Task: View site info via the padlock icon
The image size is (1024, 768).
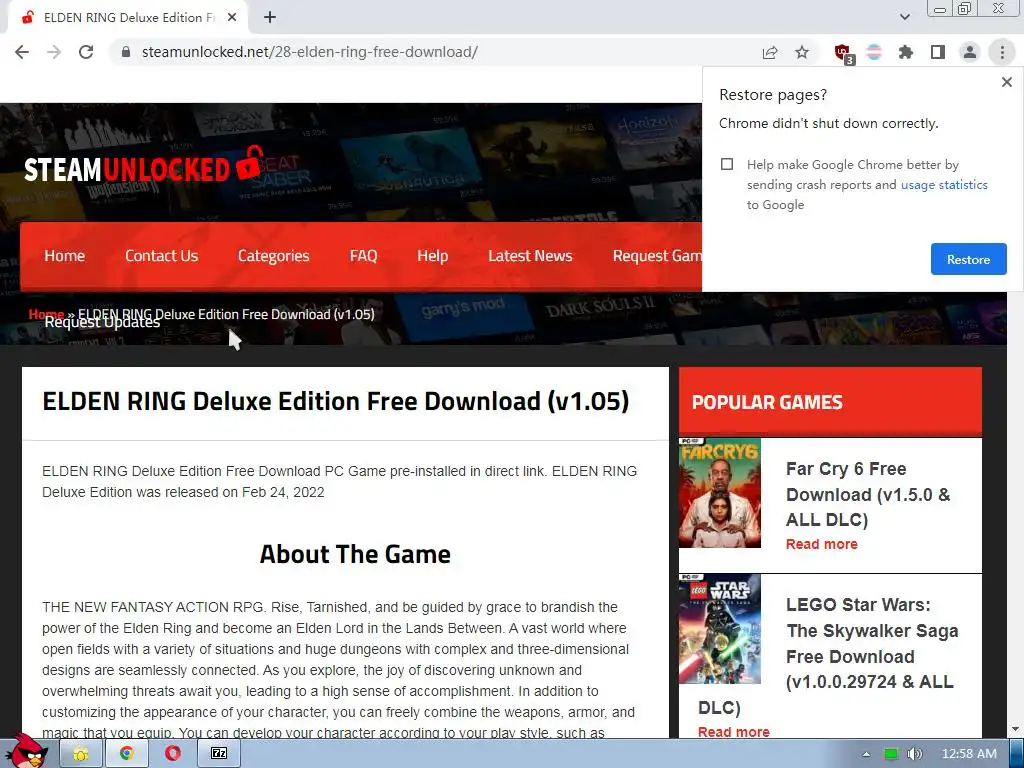Action: tap(127, 52)
